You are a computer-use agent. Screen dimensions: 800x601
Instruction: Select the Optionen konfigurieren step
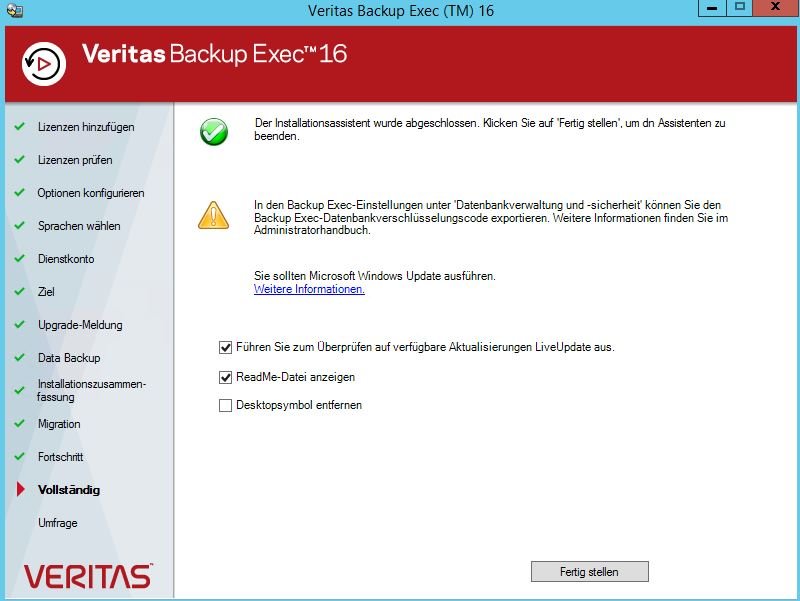91,193
